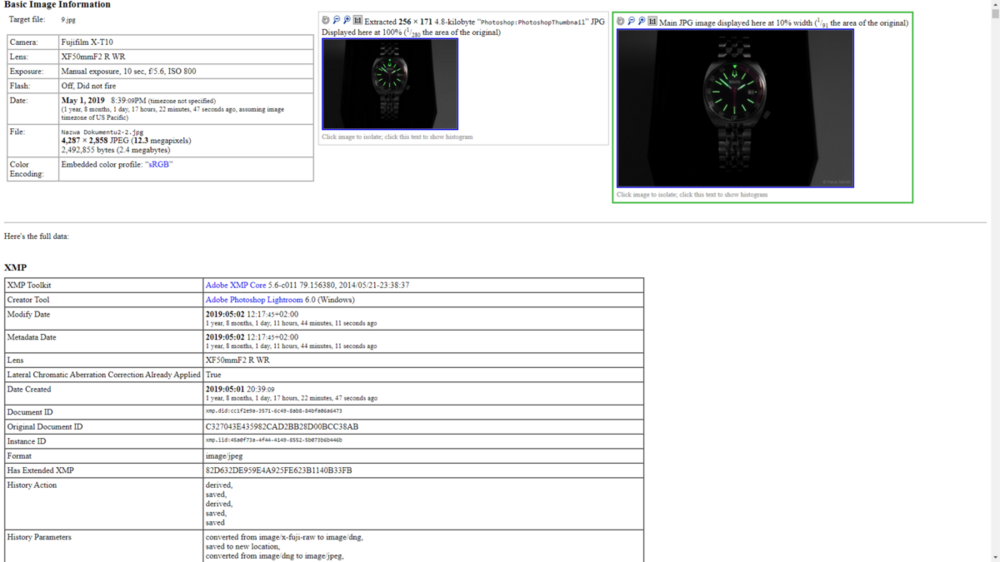The height and width of the screenshot is (562, 1000).
Task: Click the Basic Image Information heading
Action: [57, 4]
